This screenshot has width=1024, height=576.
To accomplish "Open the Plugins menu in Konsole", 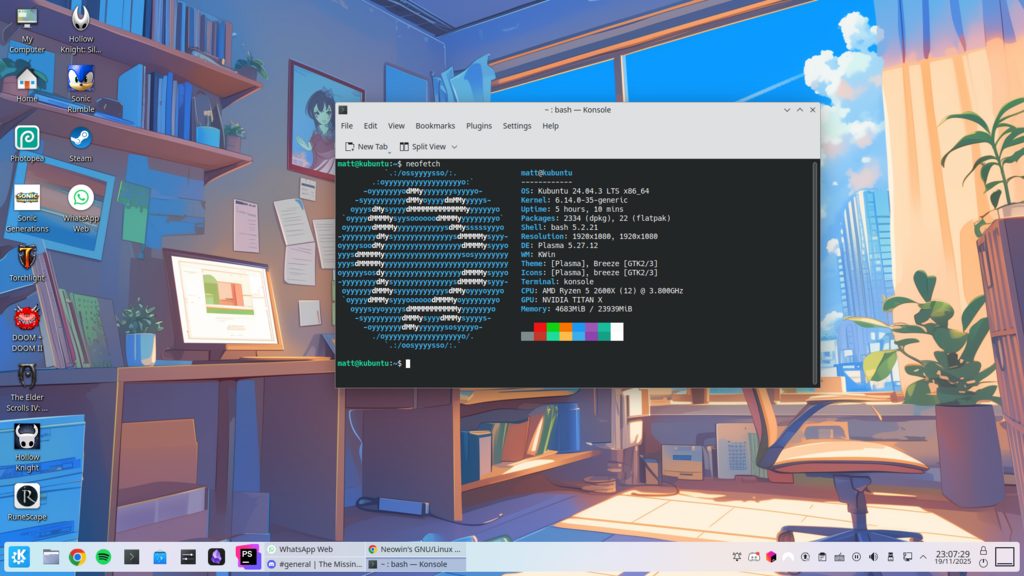I will [x=479, y=126].
